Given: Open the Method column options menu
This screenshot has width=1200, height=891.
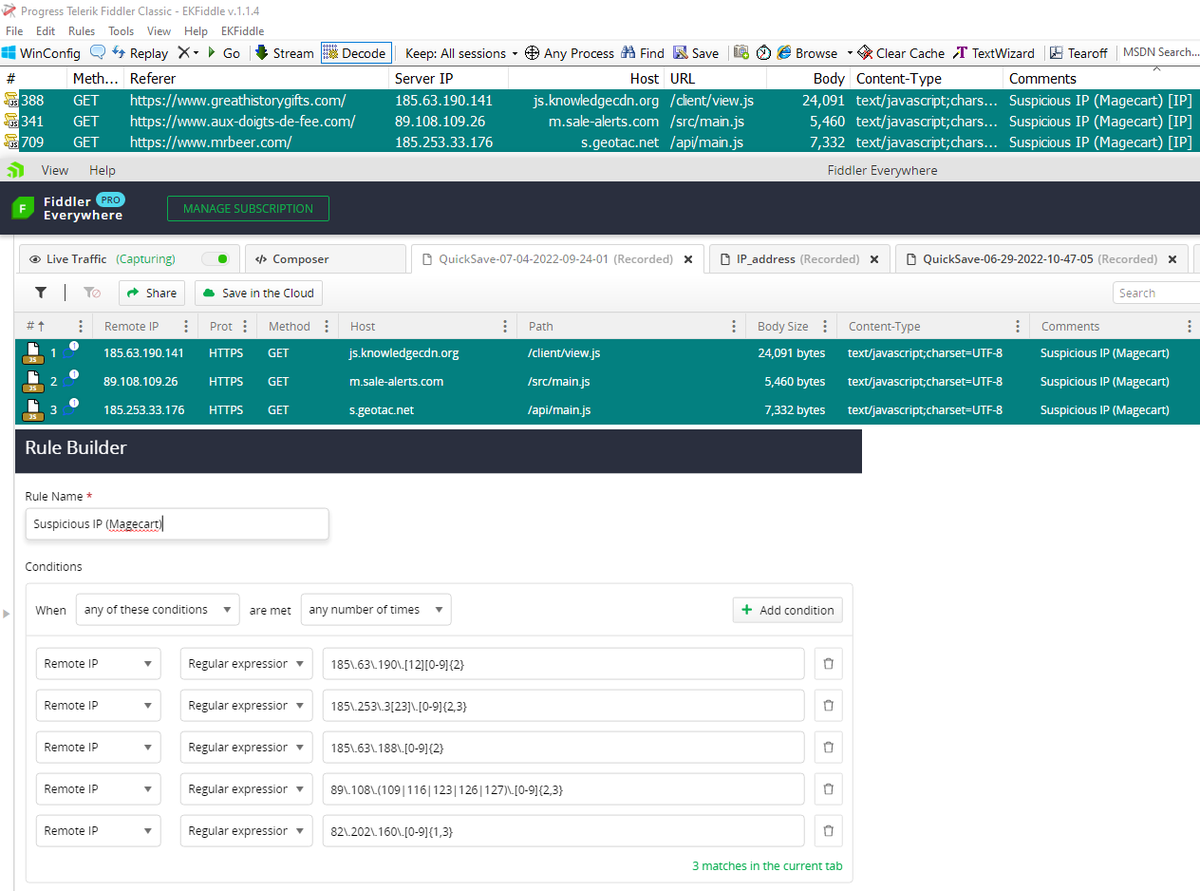Looking at the screenshot, I should pos(329,326).
